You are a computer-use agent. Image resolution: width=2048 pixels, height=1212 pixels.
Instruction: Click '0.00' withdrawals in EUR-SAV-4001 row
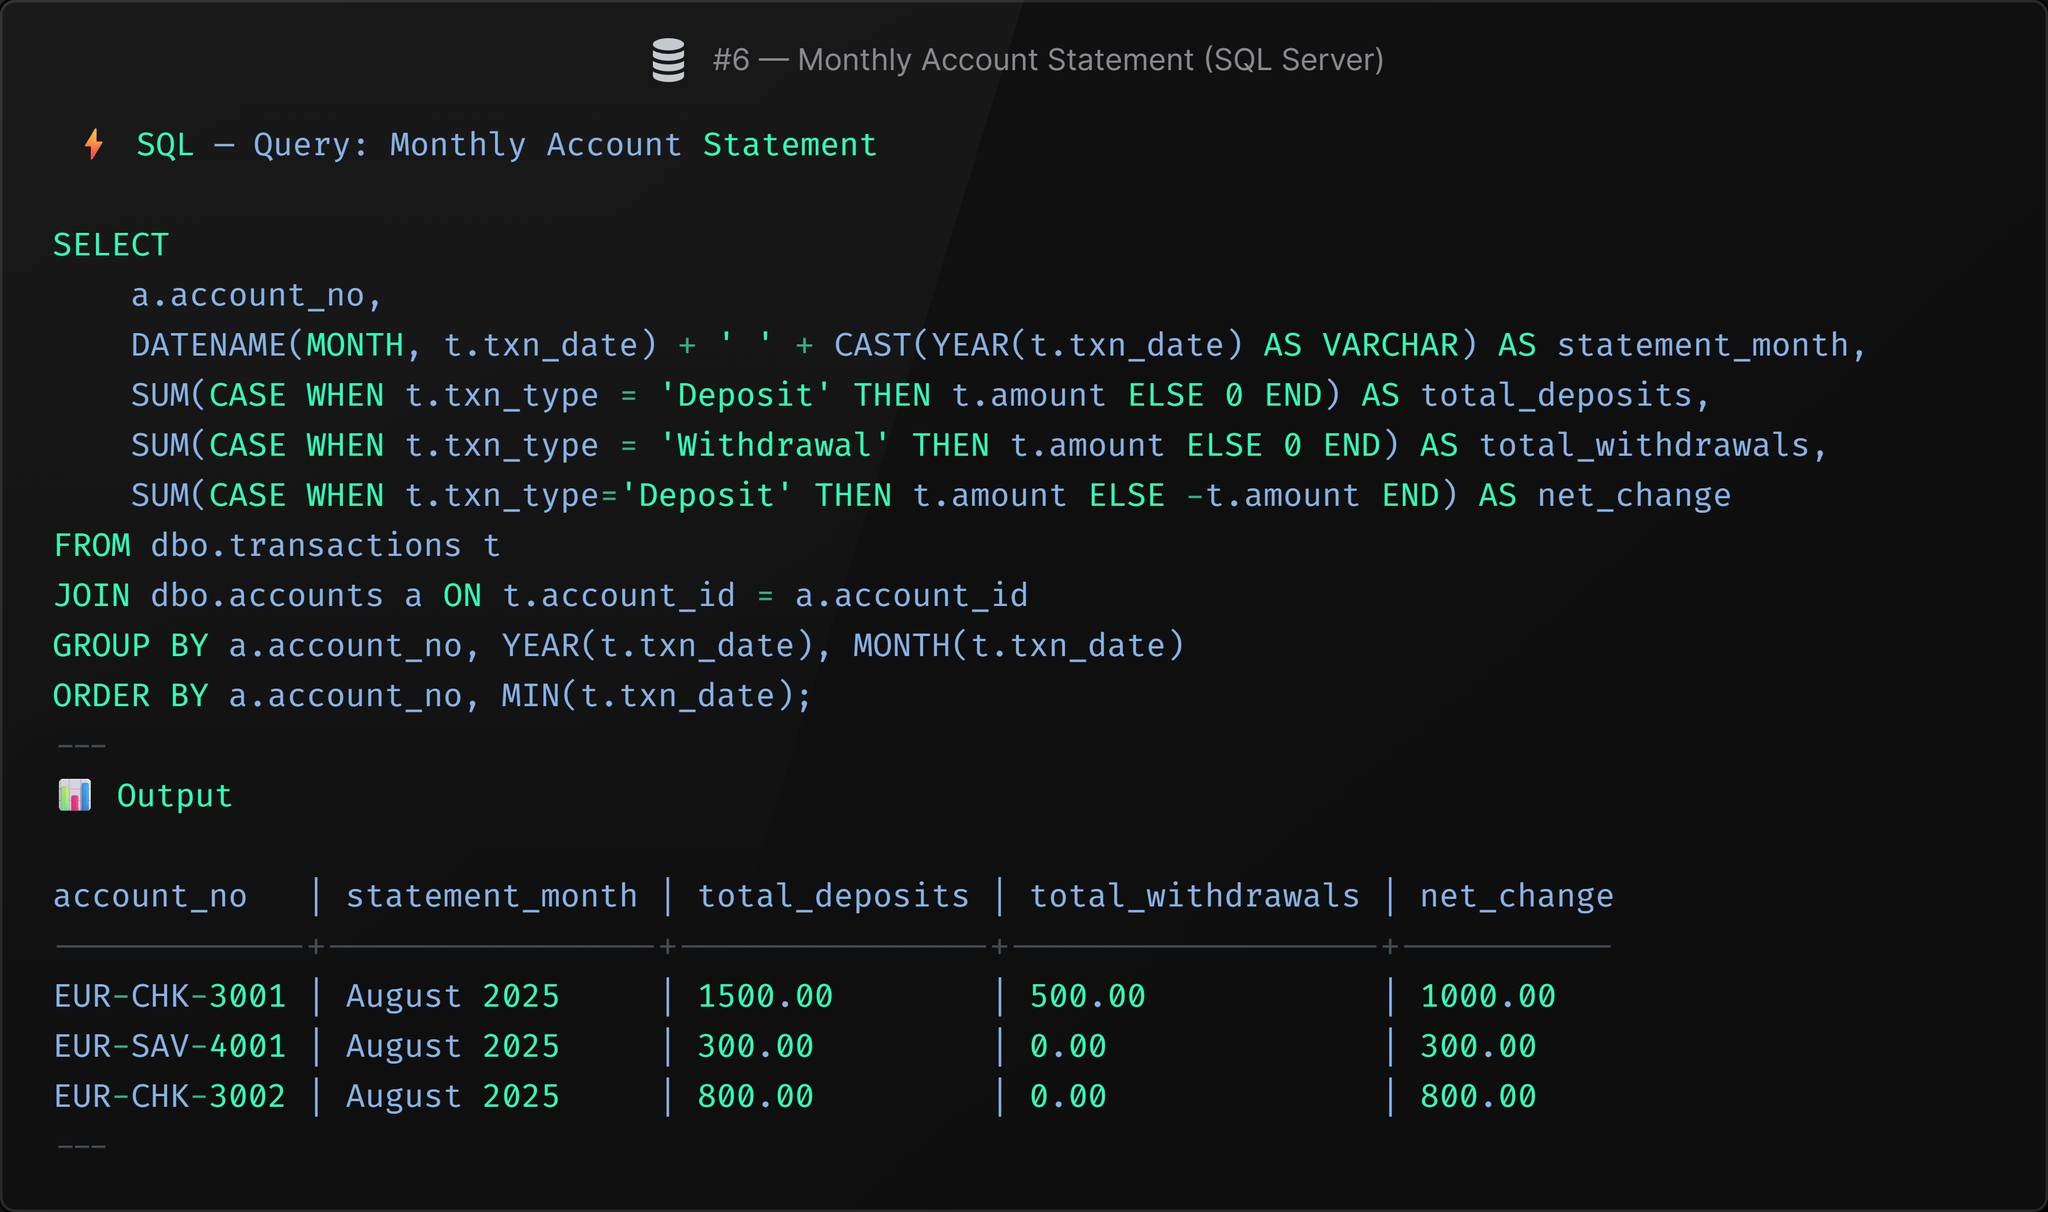(1068, 1046)
